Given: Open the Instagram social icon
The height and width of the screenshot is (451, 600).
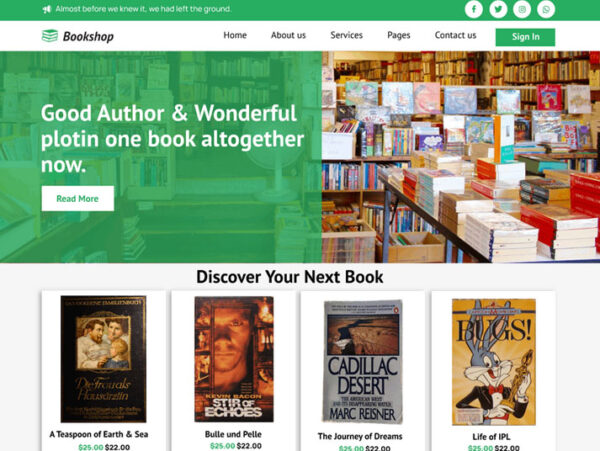Looking at the screenshot, I should tap(522, 9).
